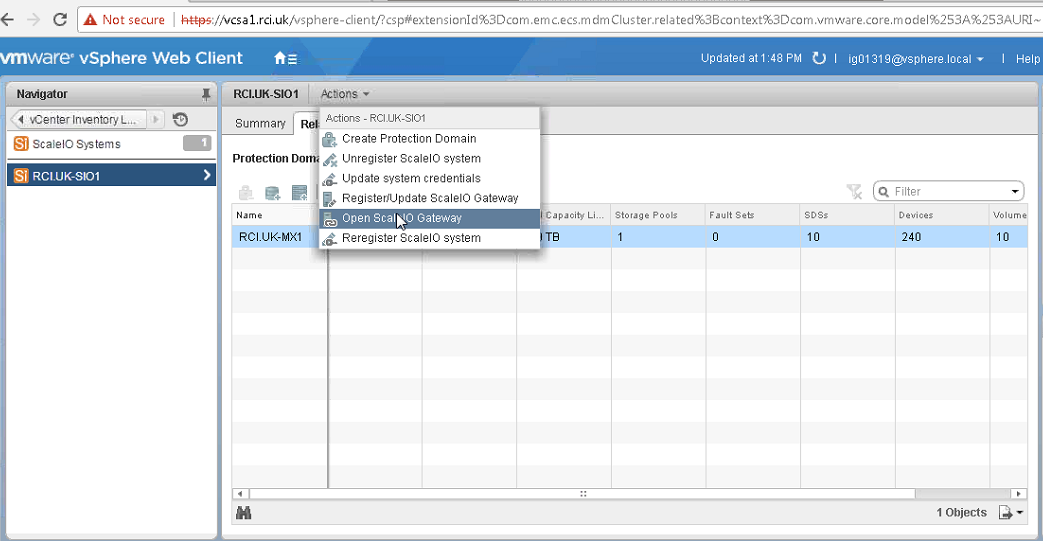Select Register/Update ScaleIO Gateway
The width and height of the screenshot is (1043, 541).
coord(430,198)
